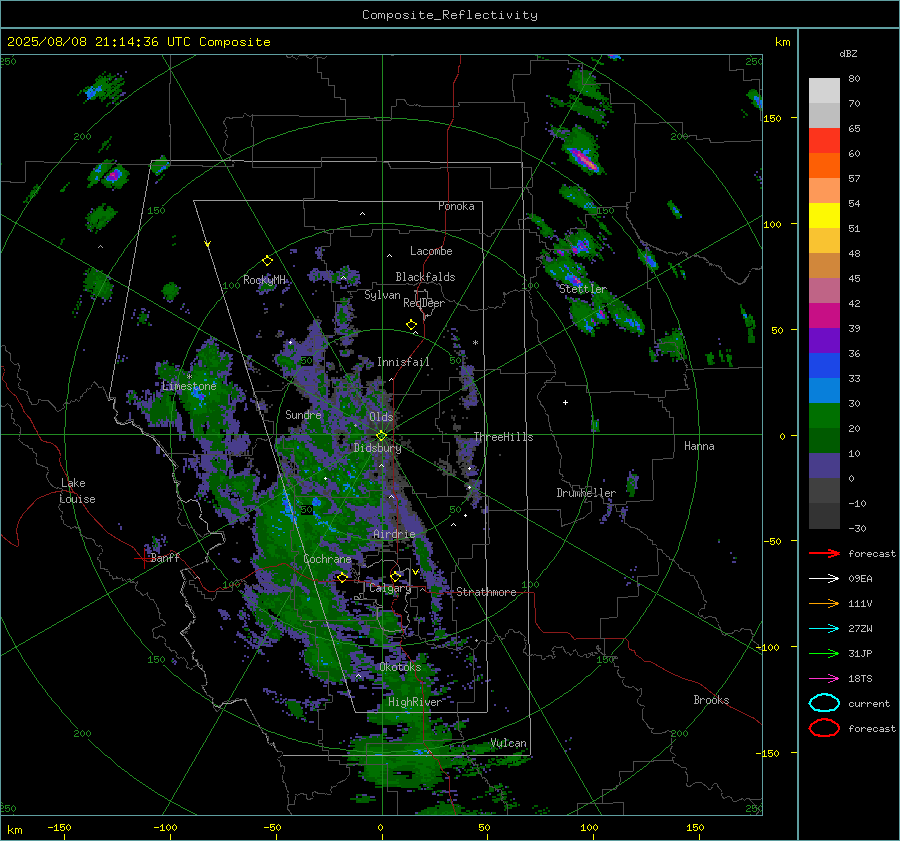Viewport: 900px width, 841px height.
Task: Click the white plus marker west of Hanna
Action: click(x=565, y=402)
